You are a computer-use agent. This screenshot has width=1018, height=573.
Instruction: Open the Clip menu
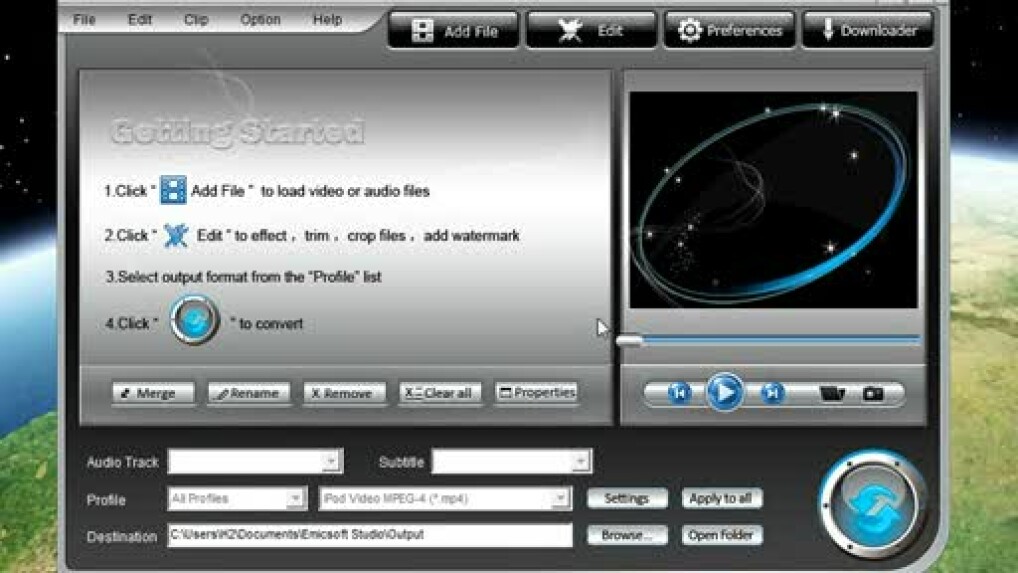coord(196,19)
